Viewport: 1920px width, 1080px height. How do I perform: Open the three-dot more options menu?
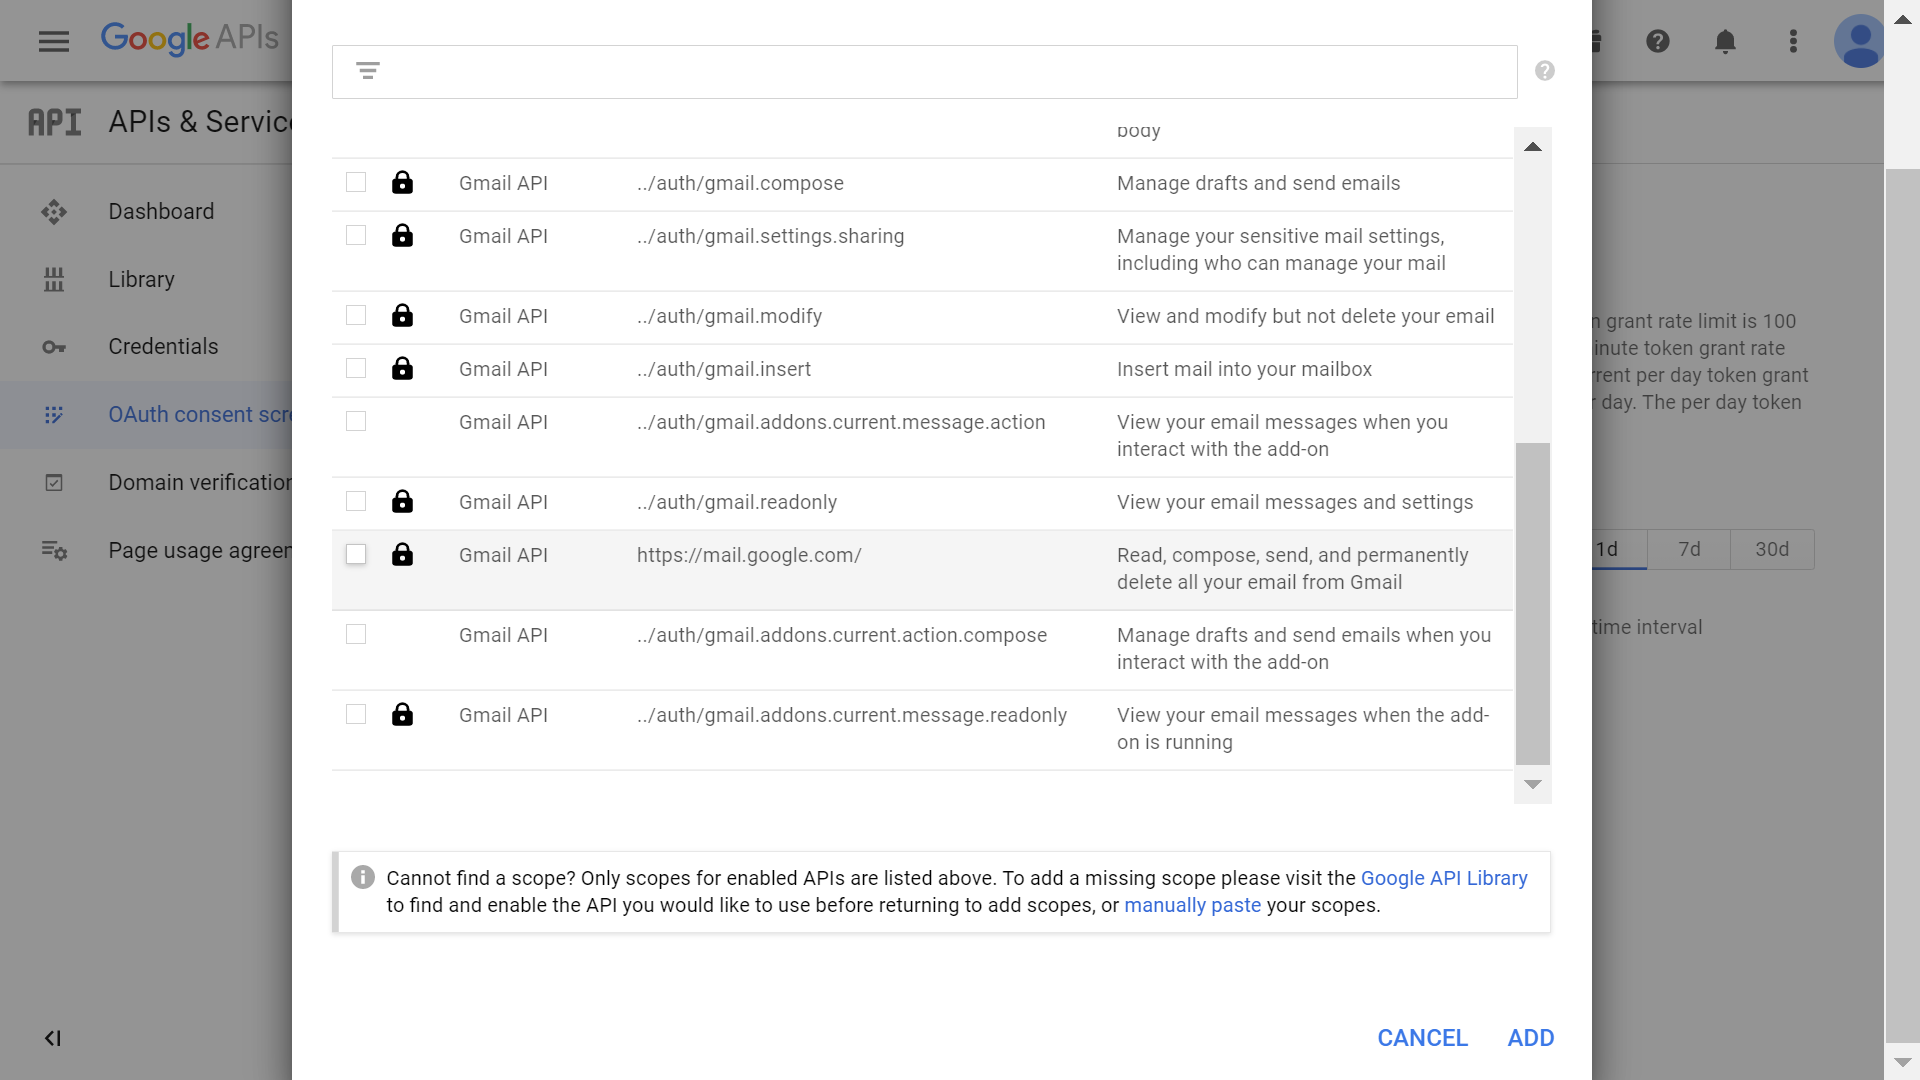(x=1793, y=41)
